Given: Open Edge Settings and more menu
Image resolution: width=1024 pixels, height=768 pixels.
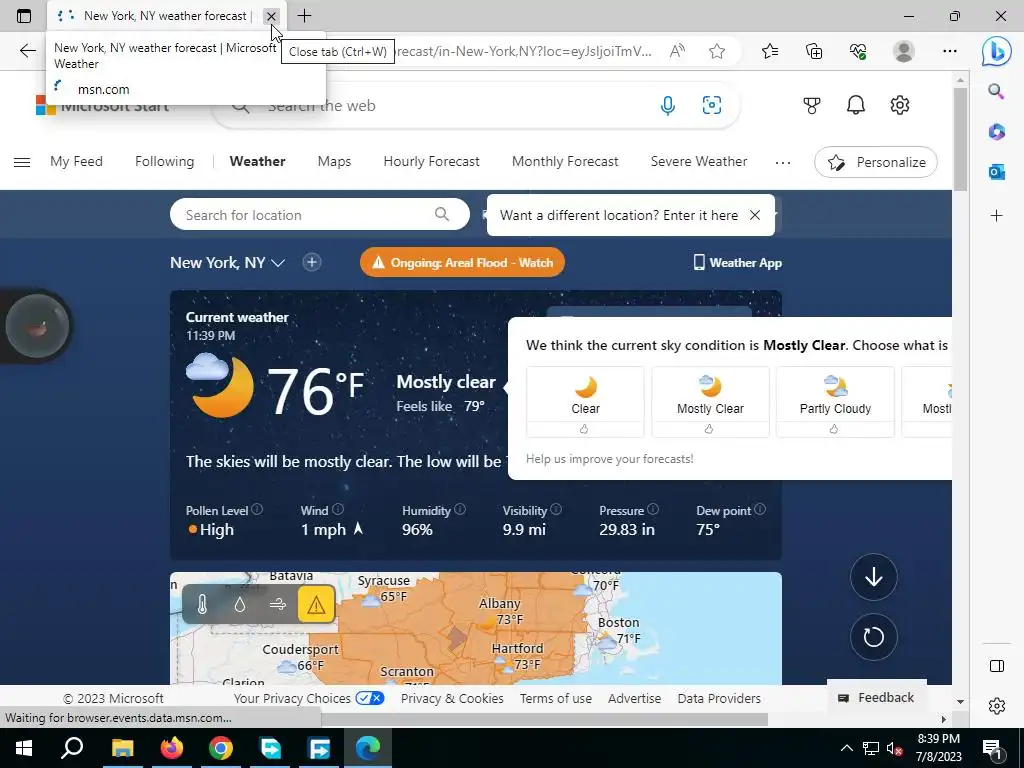Looking at the screenshot, I should 950,51.
